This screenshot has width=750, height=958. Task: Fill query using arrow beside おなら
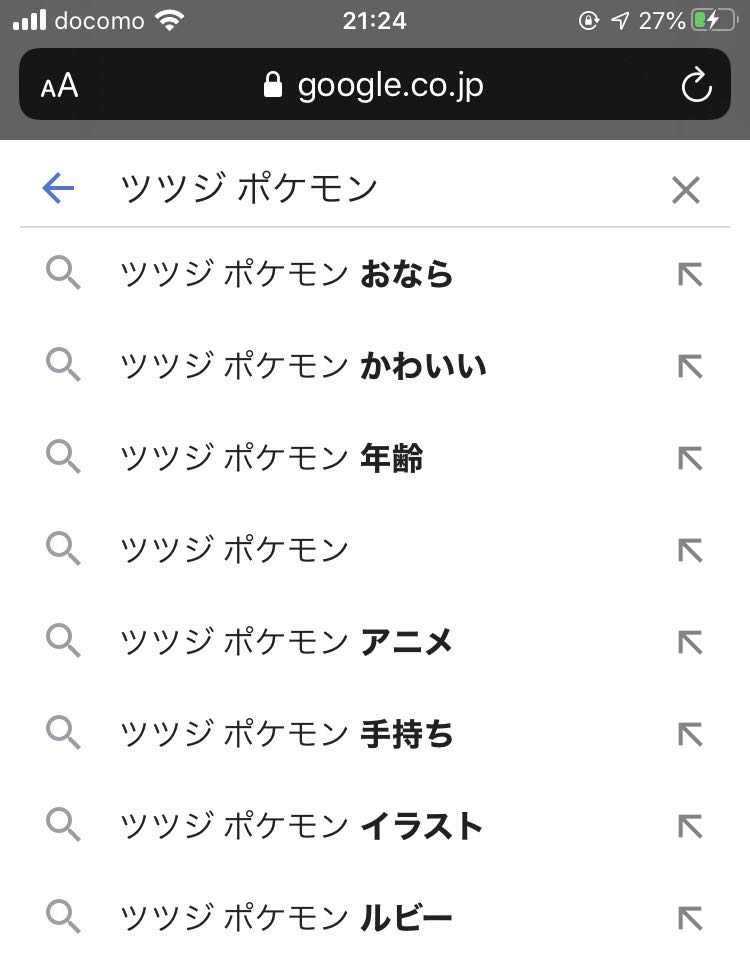(x=690, y=274)
